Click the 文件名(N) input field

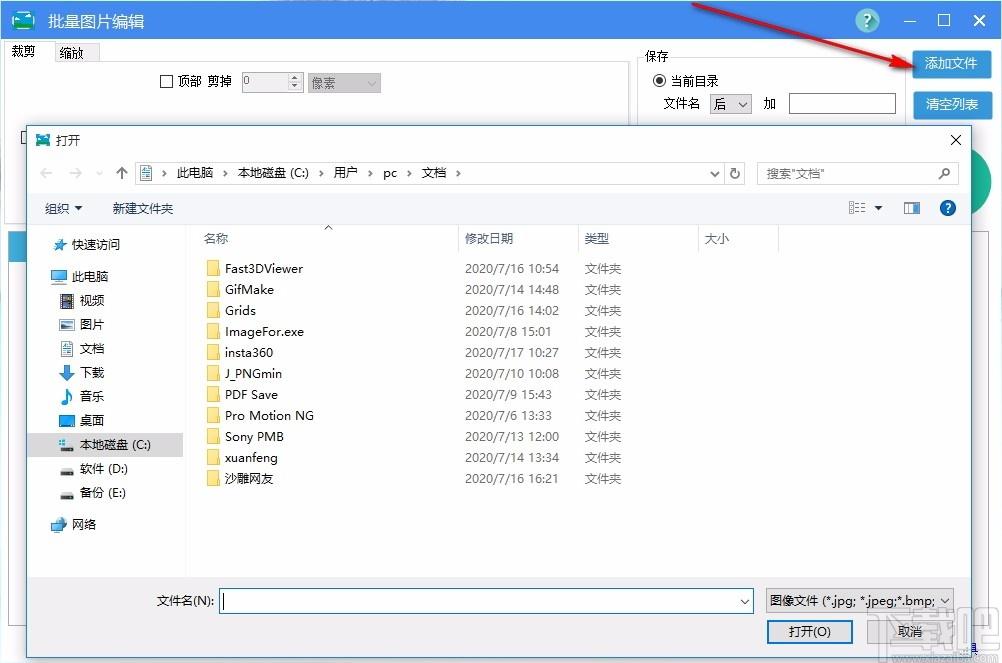coord(480,601)
